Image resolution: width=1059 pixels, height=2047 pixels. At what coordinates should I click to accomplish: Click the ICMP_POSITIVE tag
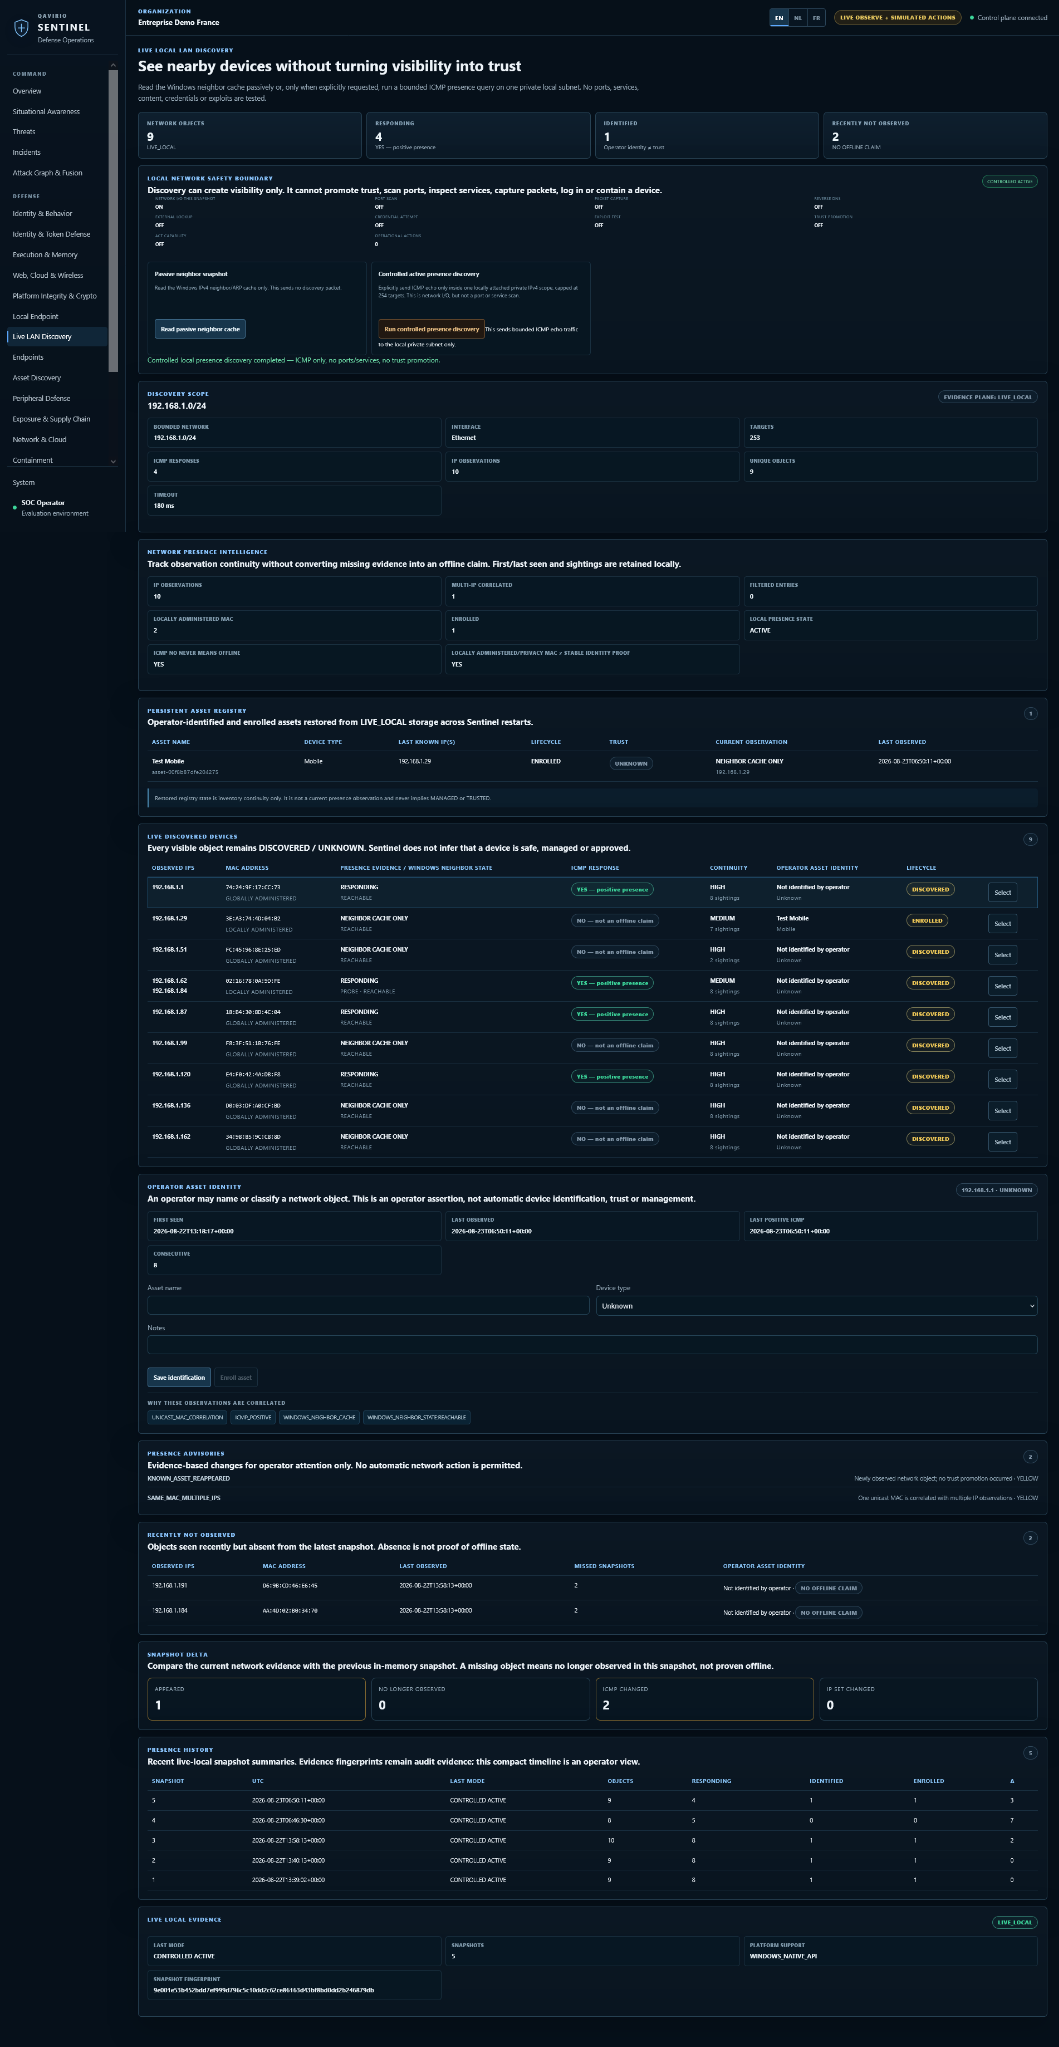254,1417
